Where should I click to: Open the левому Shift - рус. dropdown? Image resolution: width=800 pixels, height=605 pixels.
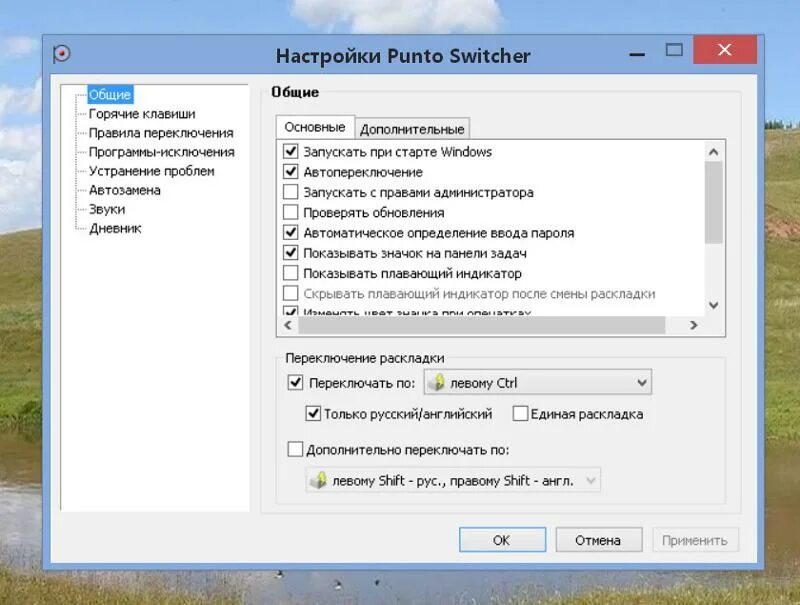click(453, 480)
